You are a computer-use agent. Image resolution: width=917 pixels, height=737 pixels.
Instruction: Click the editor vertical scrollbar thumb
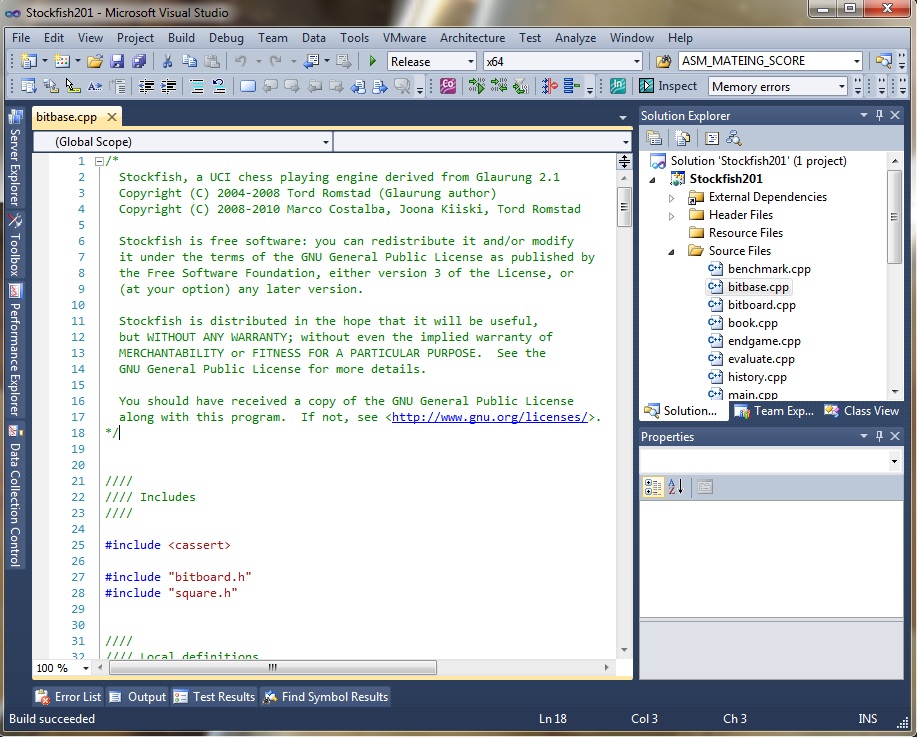(x=624, y=206)
